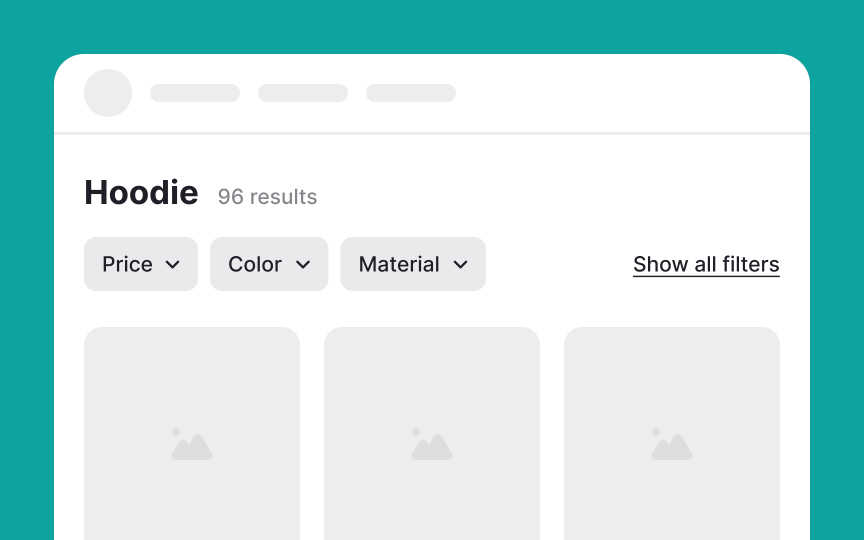
Task: Select the third navigation placeholder pill
Action: click(411, 93)
